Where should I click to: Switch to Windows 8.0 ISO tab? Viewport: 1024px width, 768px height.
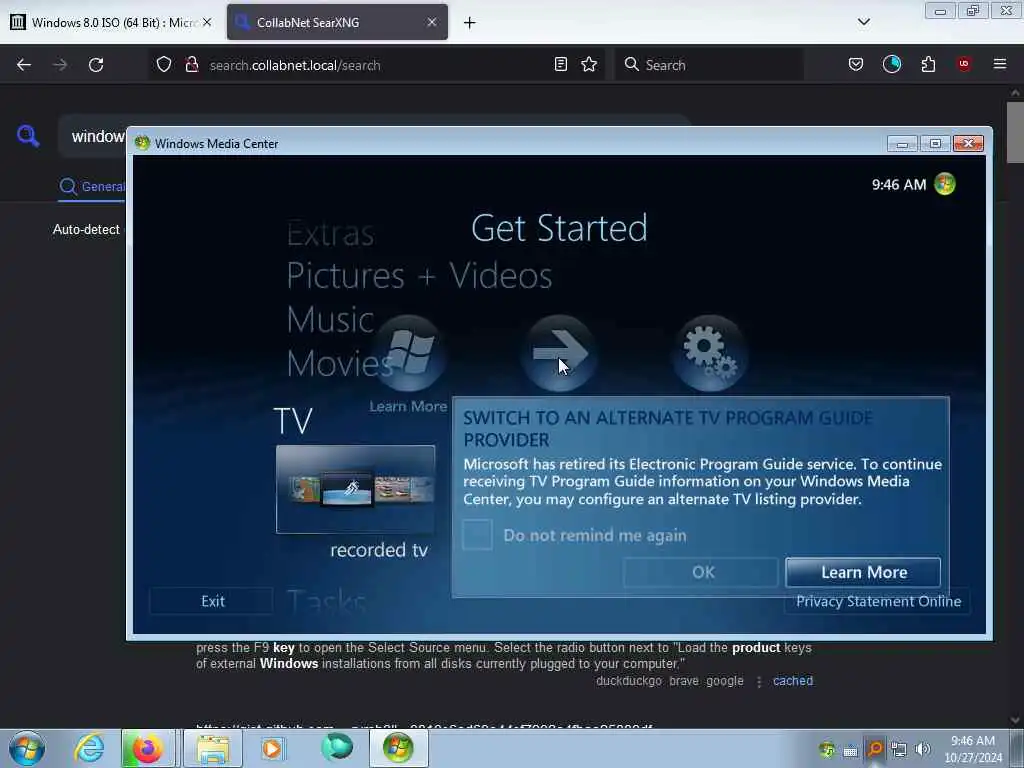pos(111,22)
